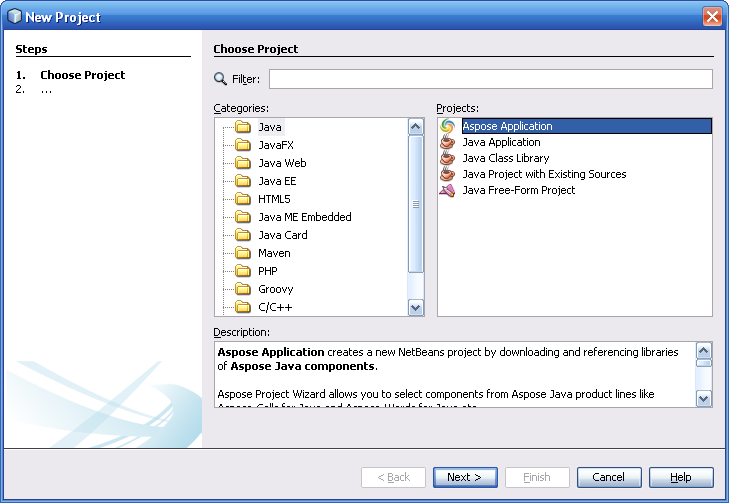
Task: Choose Java Class Library project type
Action: click(x=506, y=158)
